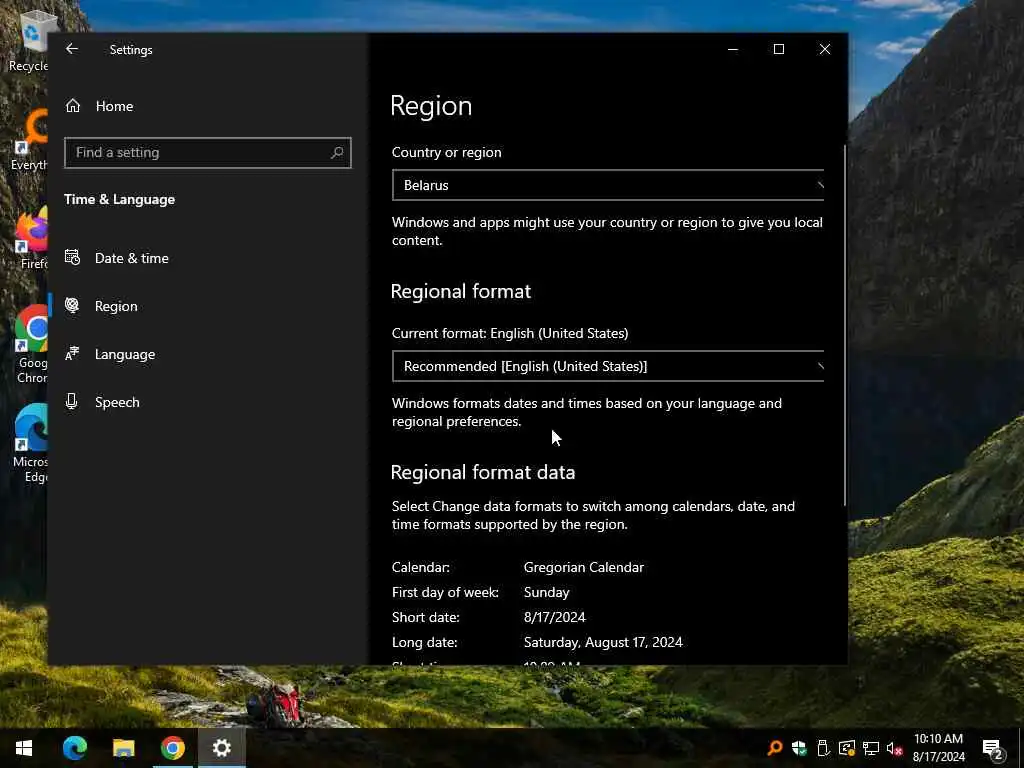Click the Microsoft Edge desktop shortcut

[x=31, y=444]
